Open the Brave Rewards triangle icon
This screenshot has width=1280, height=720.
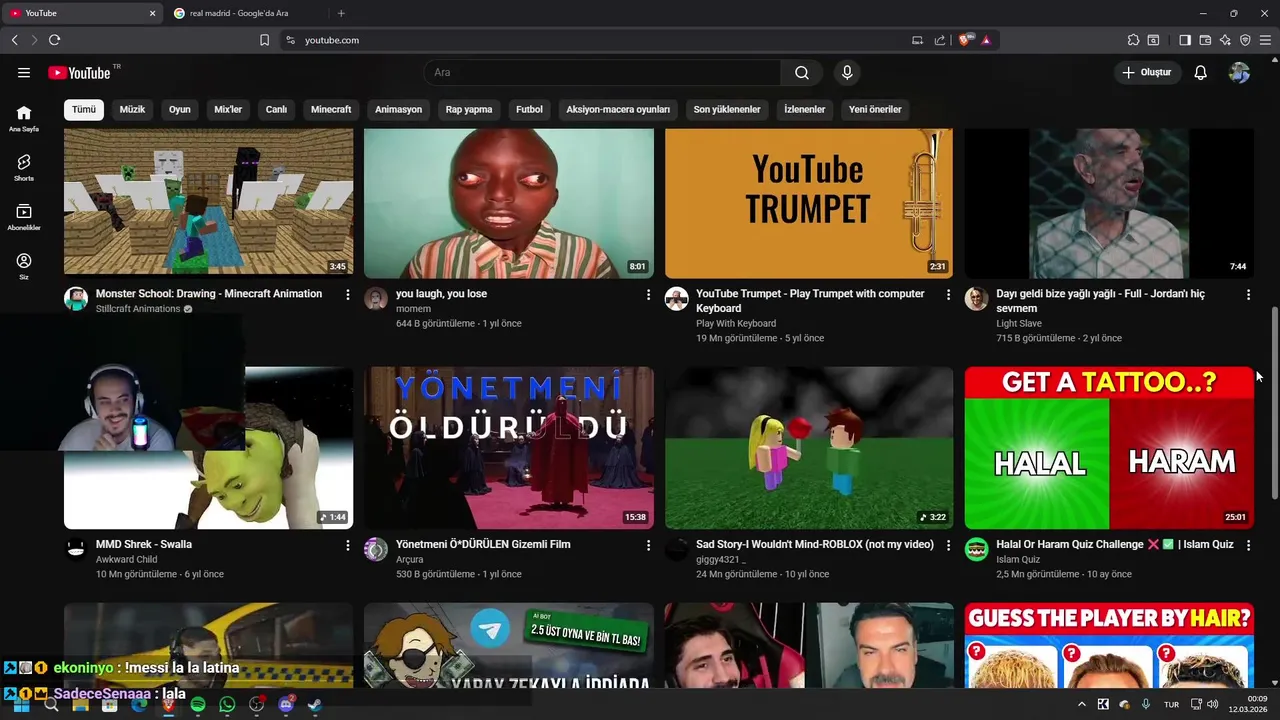click(x=986, y=40)
